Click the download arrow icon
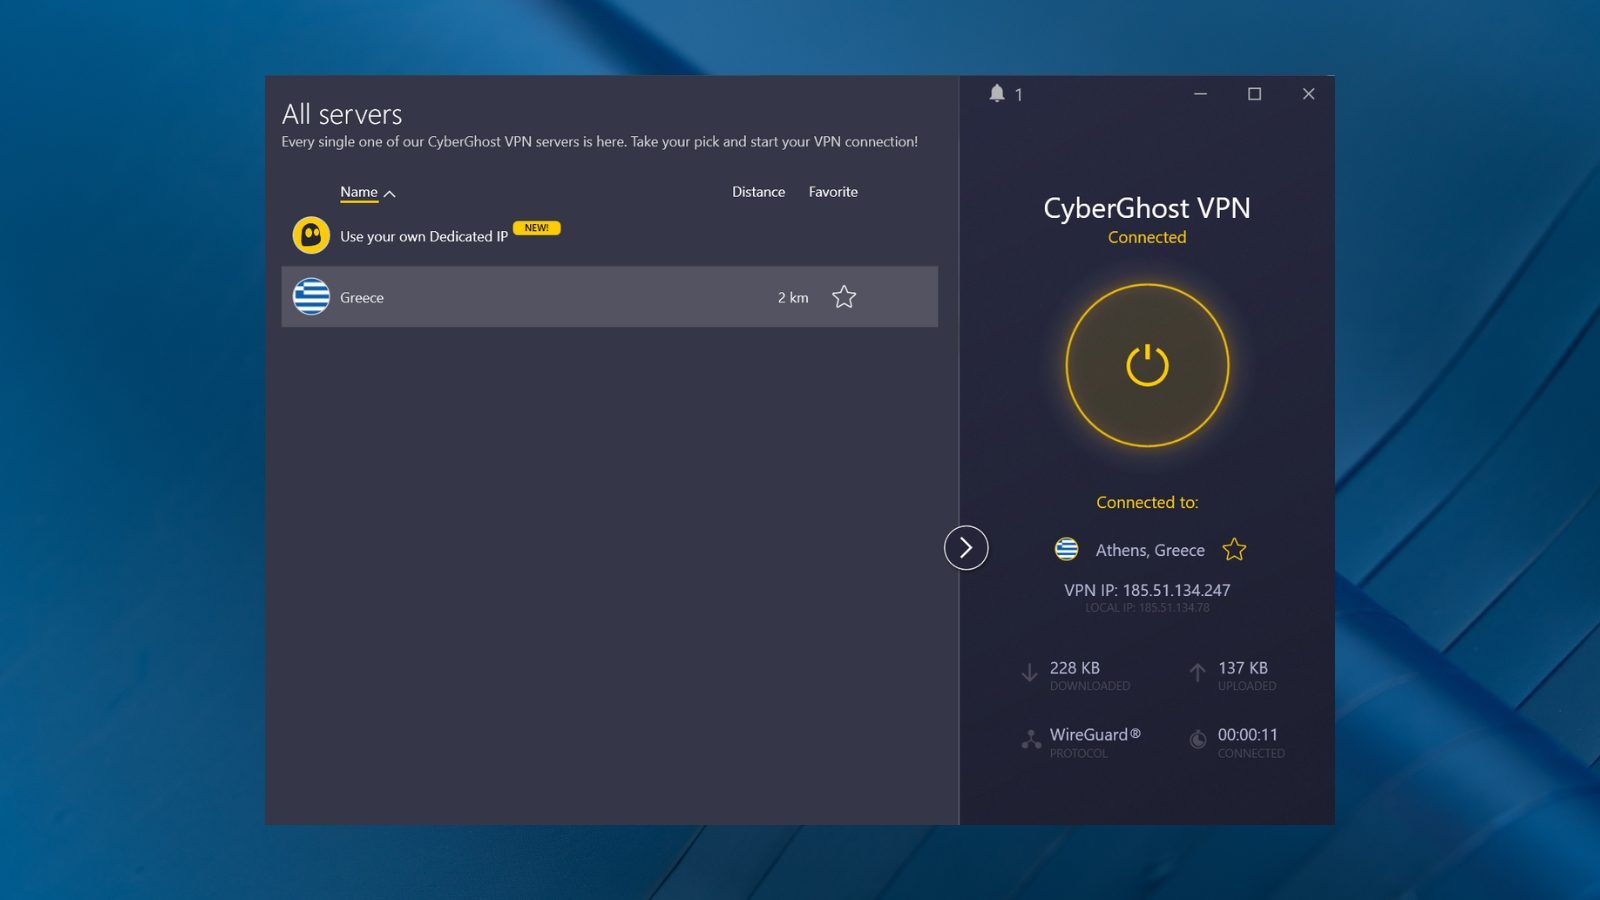This screenshot has width=1600, height=900. [x=1029, y=673]
